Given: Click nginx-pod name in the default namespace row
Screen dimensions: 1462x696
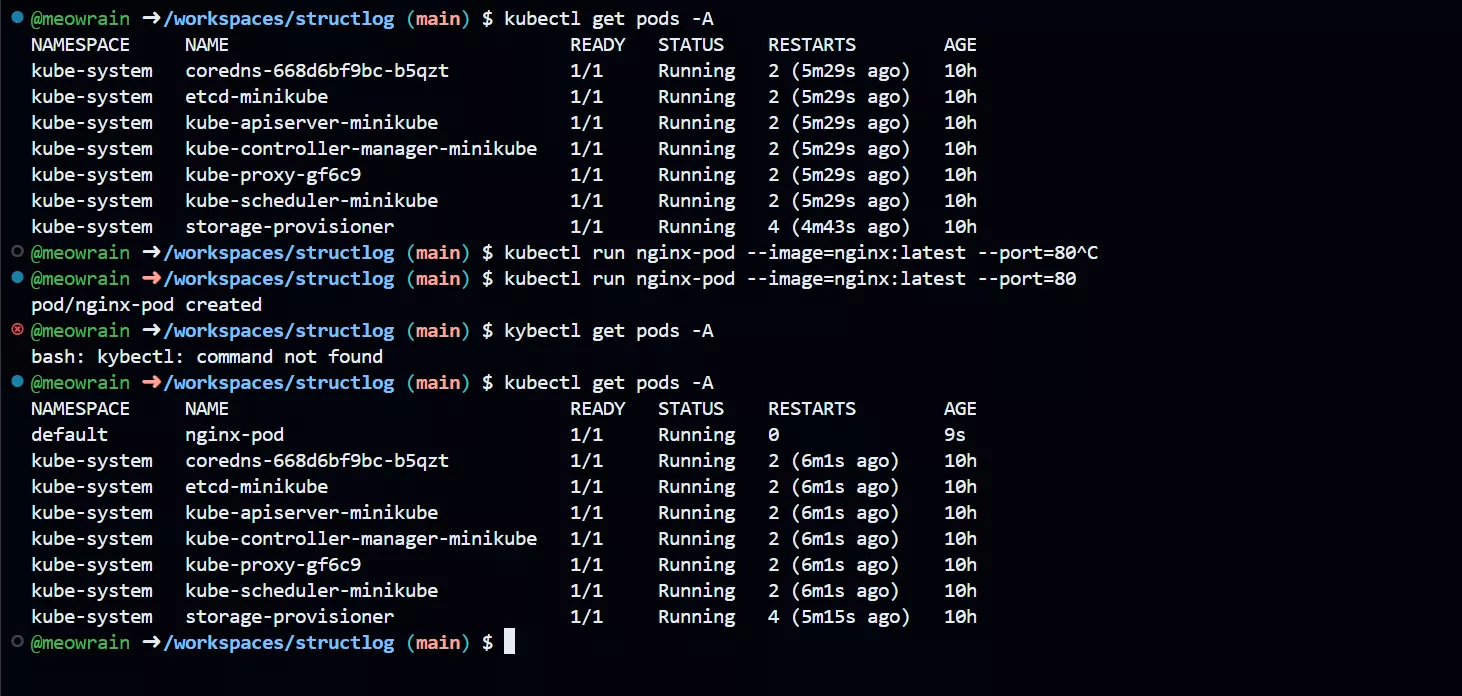Looking at the screenshot, I should pyautogui.click(x=234, y=435).
